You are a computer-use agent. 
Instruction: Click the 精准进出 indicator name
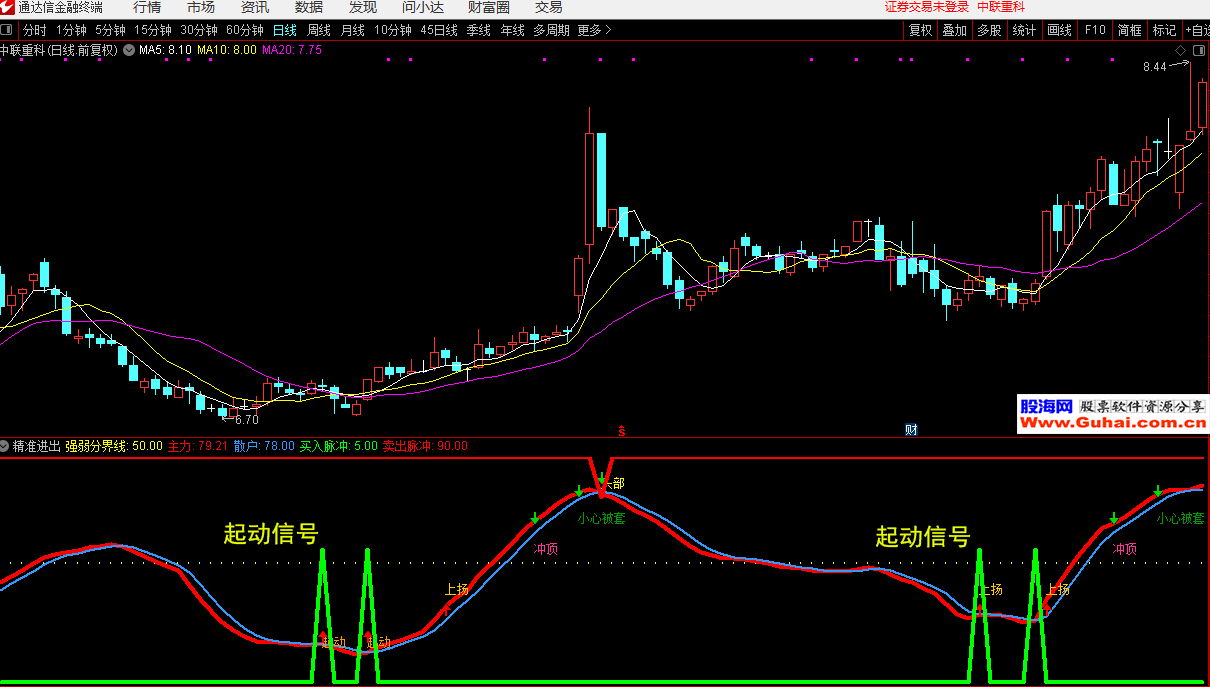click(x=37, y=446)
